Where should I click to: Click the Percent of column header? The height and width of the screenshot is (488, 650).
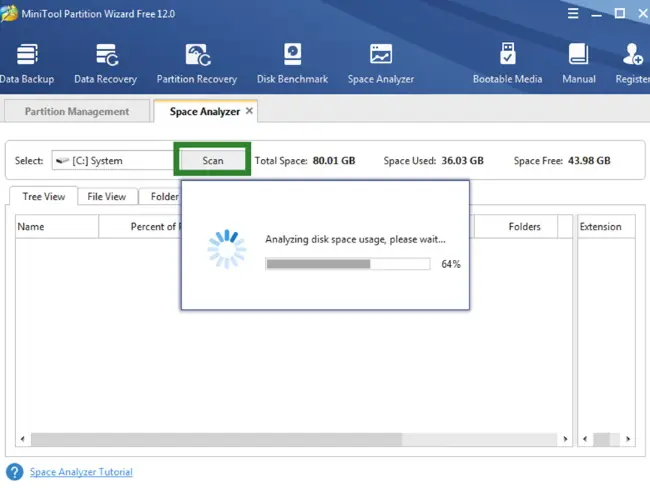point(140,226)
